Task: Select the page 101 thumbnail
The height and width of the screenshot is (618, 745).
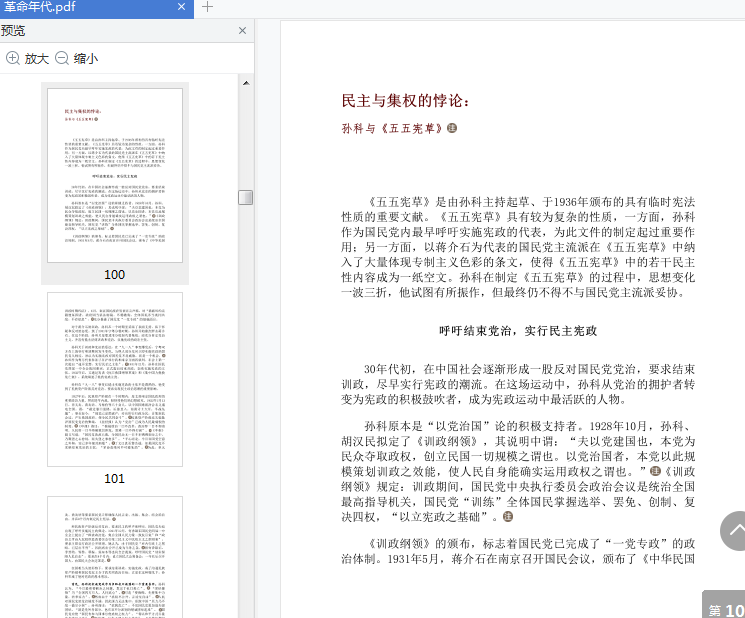Action: (x=115, y=380)
